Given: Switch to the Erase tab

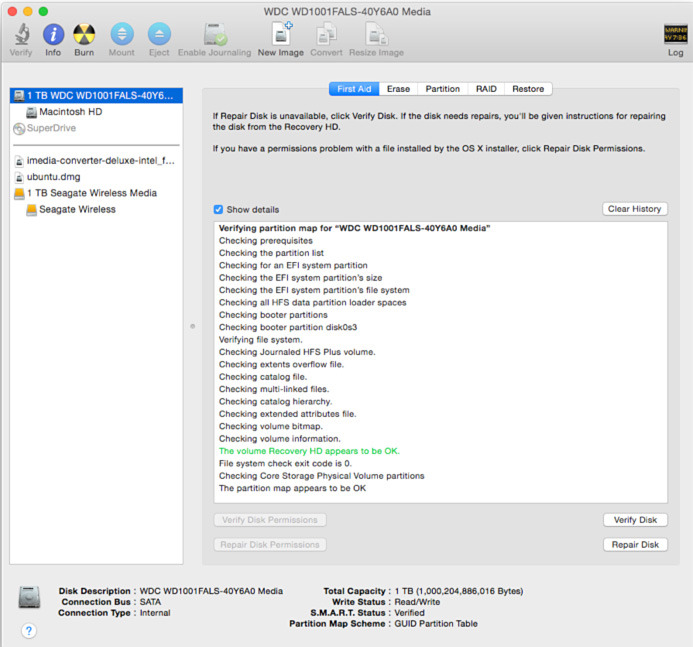Looking at the screenshot, I should pos(398,89).
